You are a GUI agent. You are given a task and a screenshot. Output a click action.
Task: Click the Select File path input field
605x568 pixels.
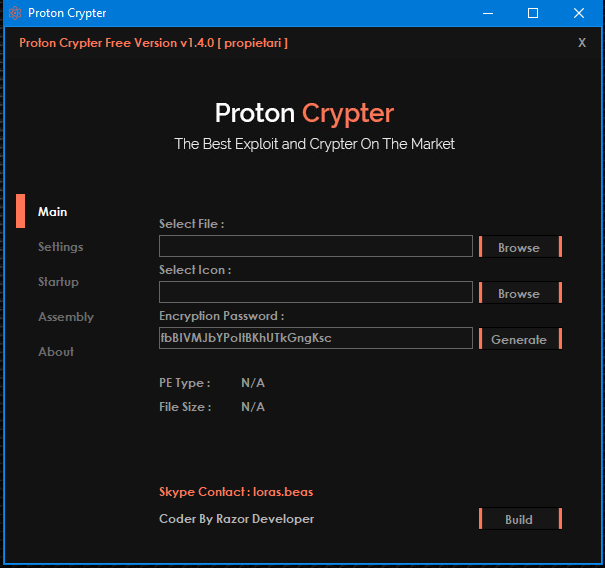click(316, 246)
